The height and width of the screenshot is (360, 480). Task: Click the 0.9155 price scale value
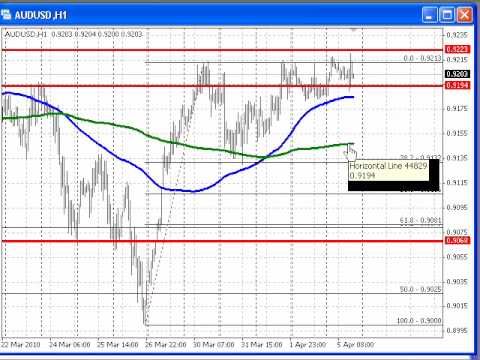pos(457,133)
